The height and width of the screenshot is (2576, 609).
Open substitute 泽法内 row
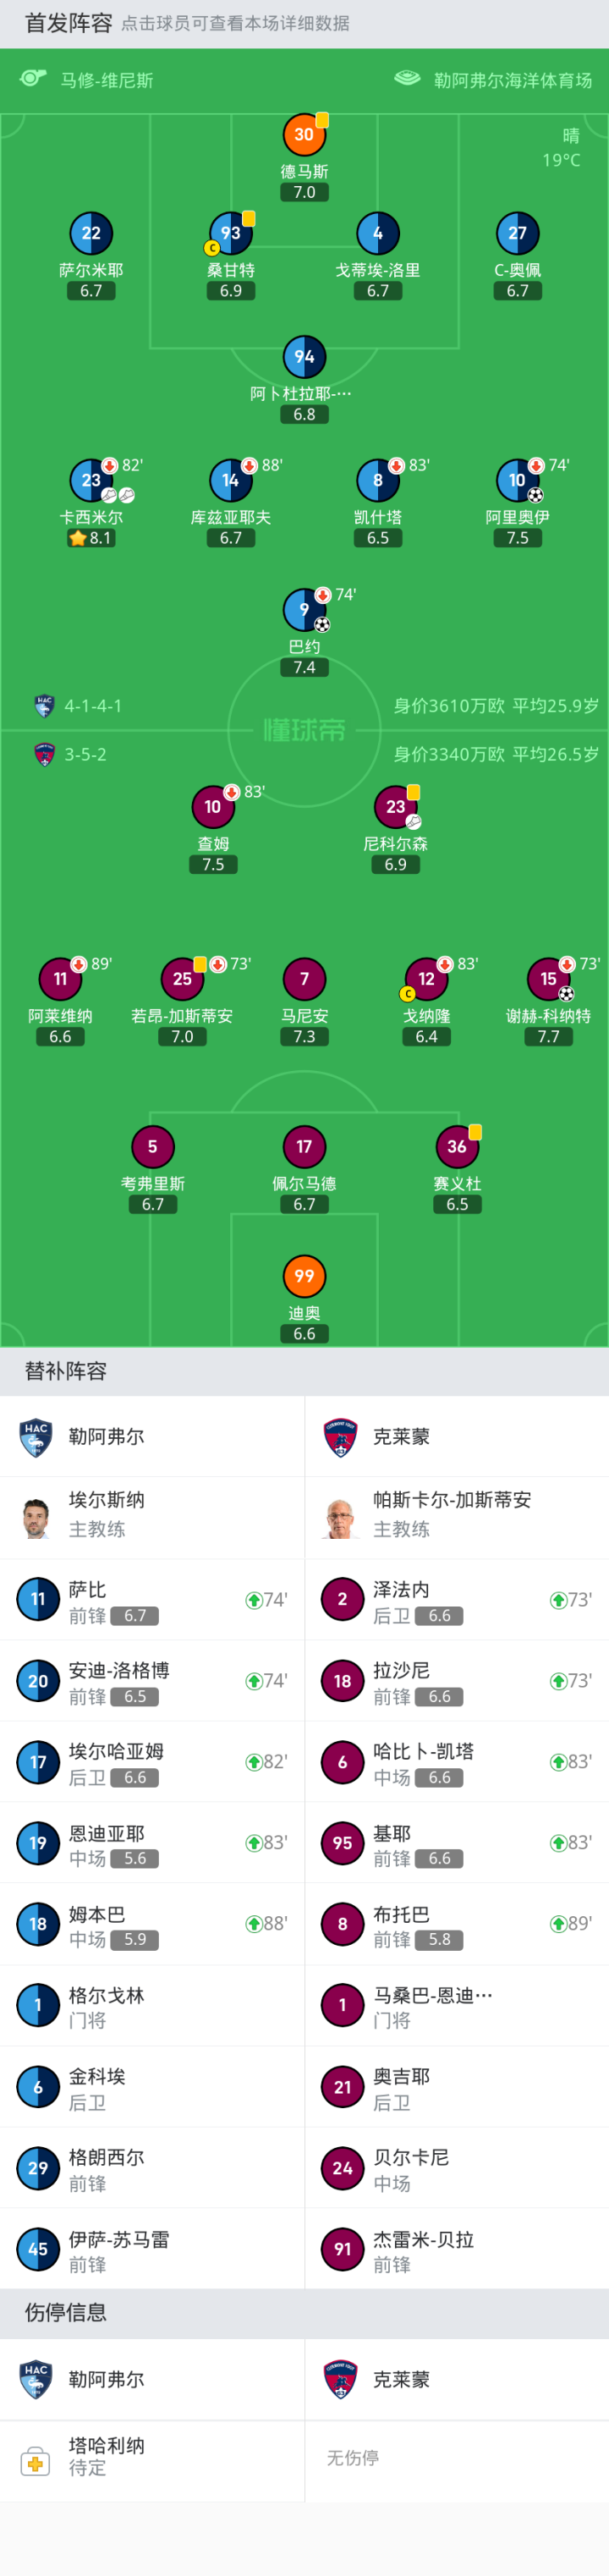tap(456, 1600)
